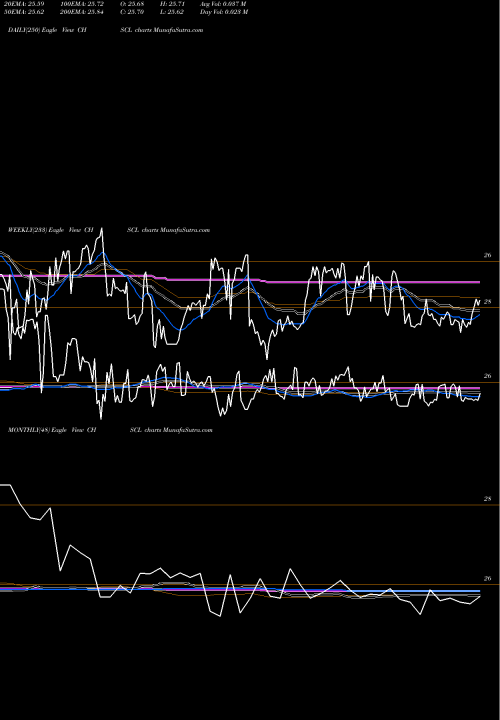Select the 'Day Vol' reading
The image size is (500, 720).
(224, 12)
